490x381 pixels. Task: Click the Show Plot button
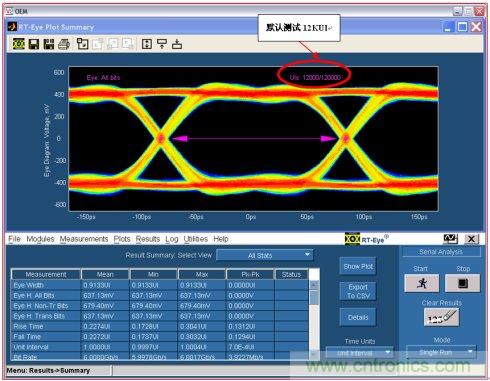click(x=358, y=266)
